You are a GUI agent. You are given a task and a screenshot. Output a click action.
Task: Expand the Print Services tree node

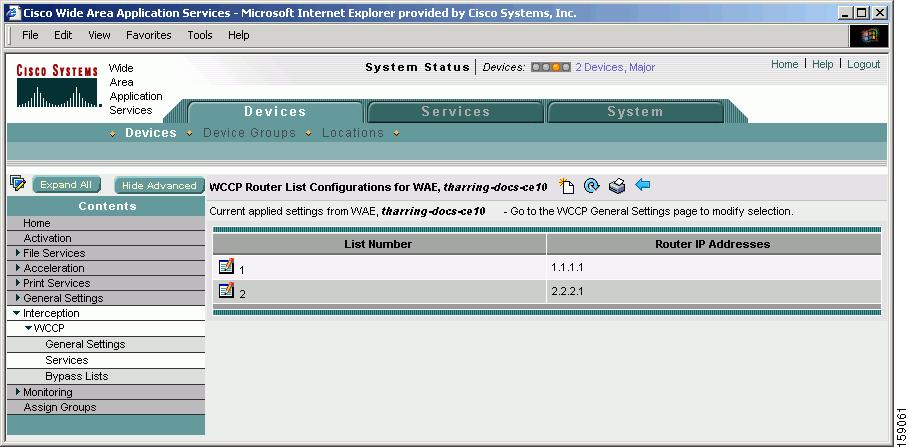coord(18,283)
